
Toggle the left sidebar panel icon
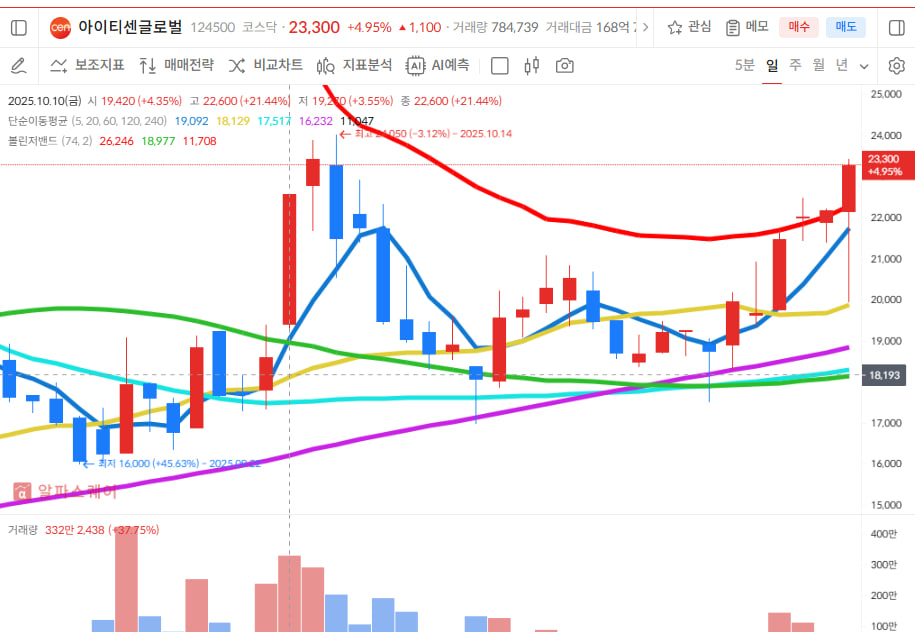(x=19, y=28)
